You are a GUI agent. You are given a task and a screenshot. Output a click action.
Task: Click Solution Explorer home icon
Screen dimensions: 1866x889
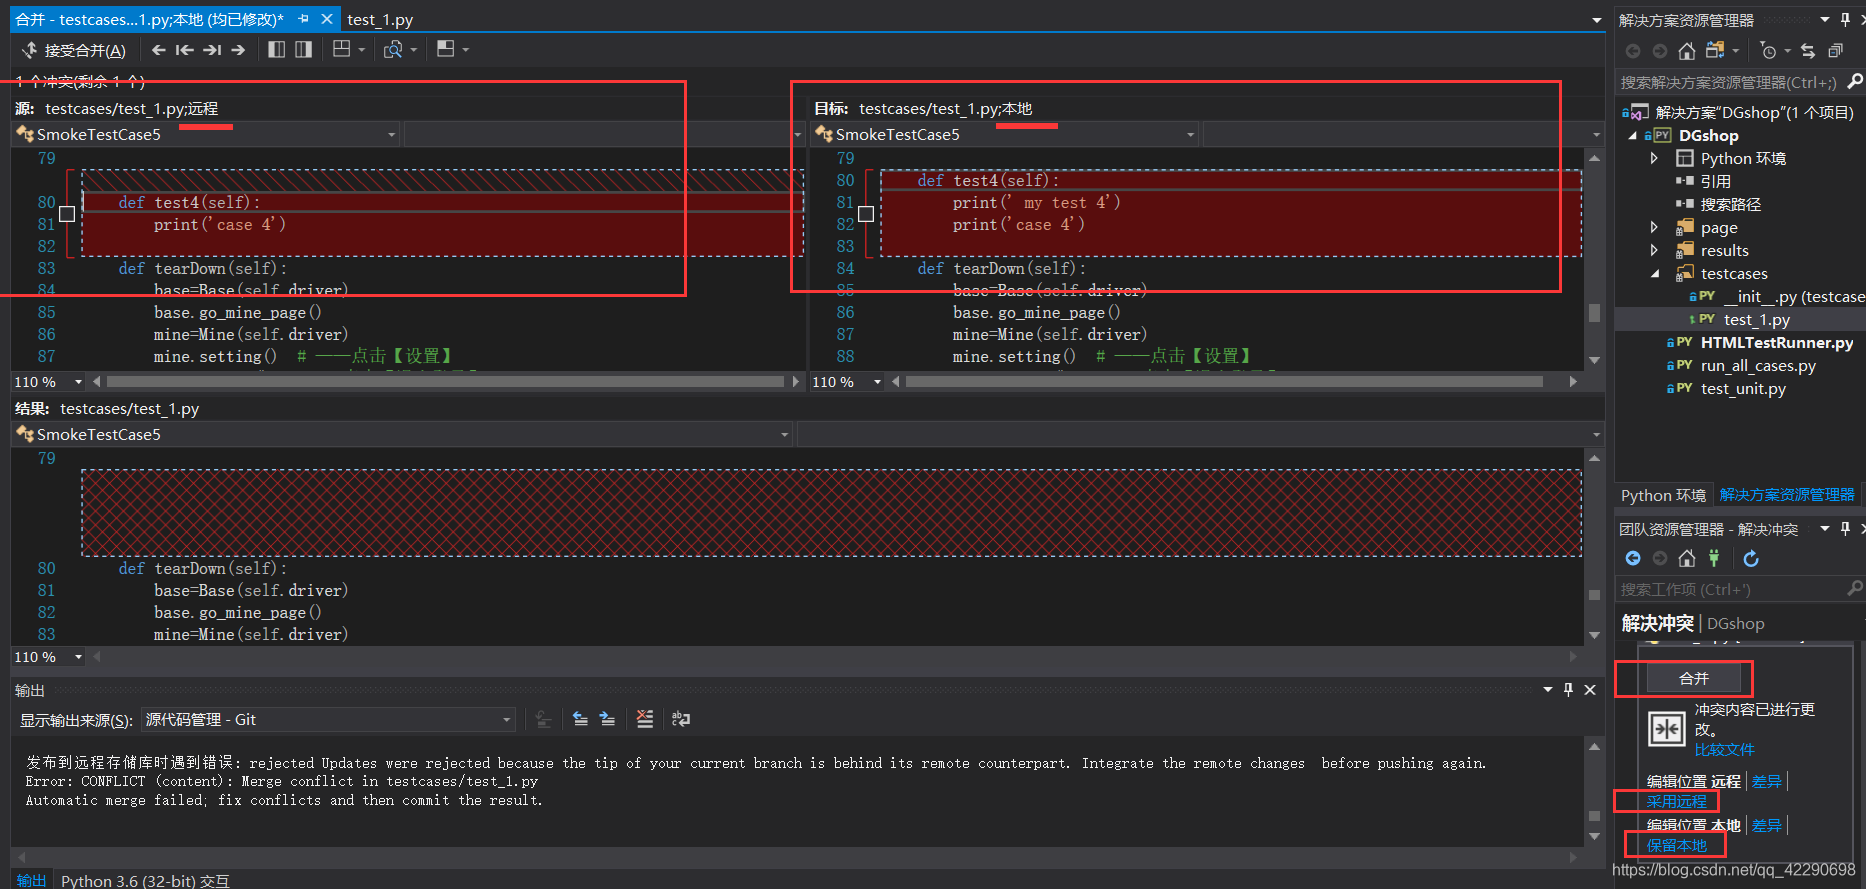tap(1687, 51)
